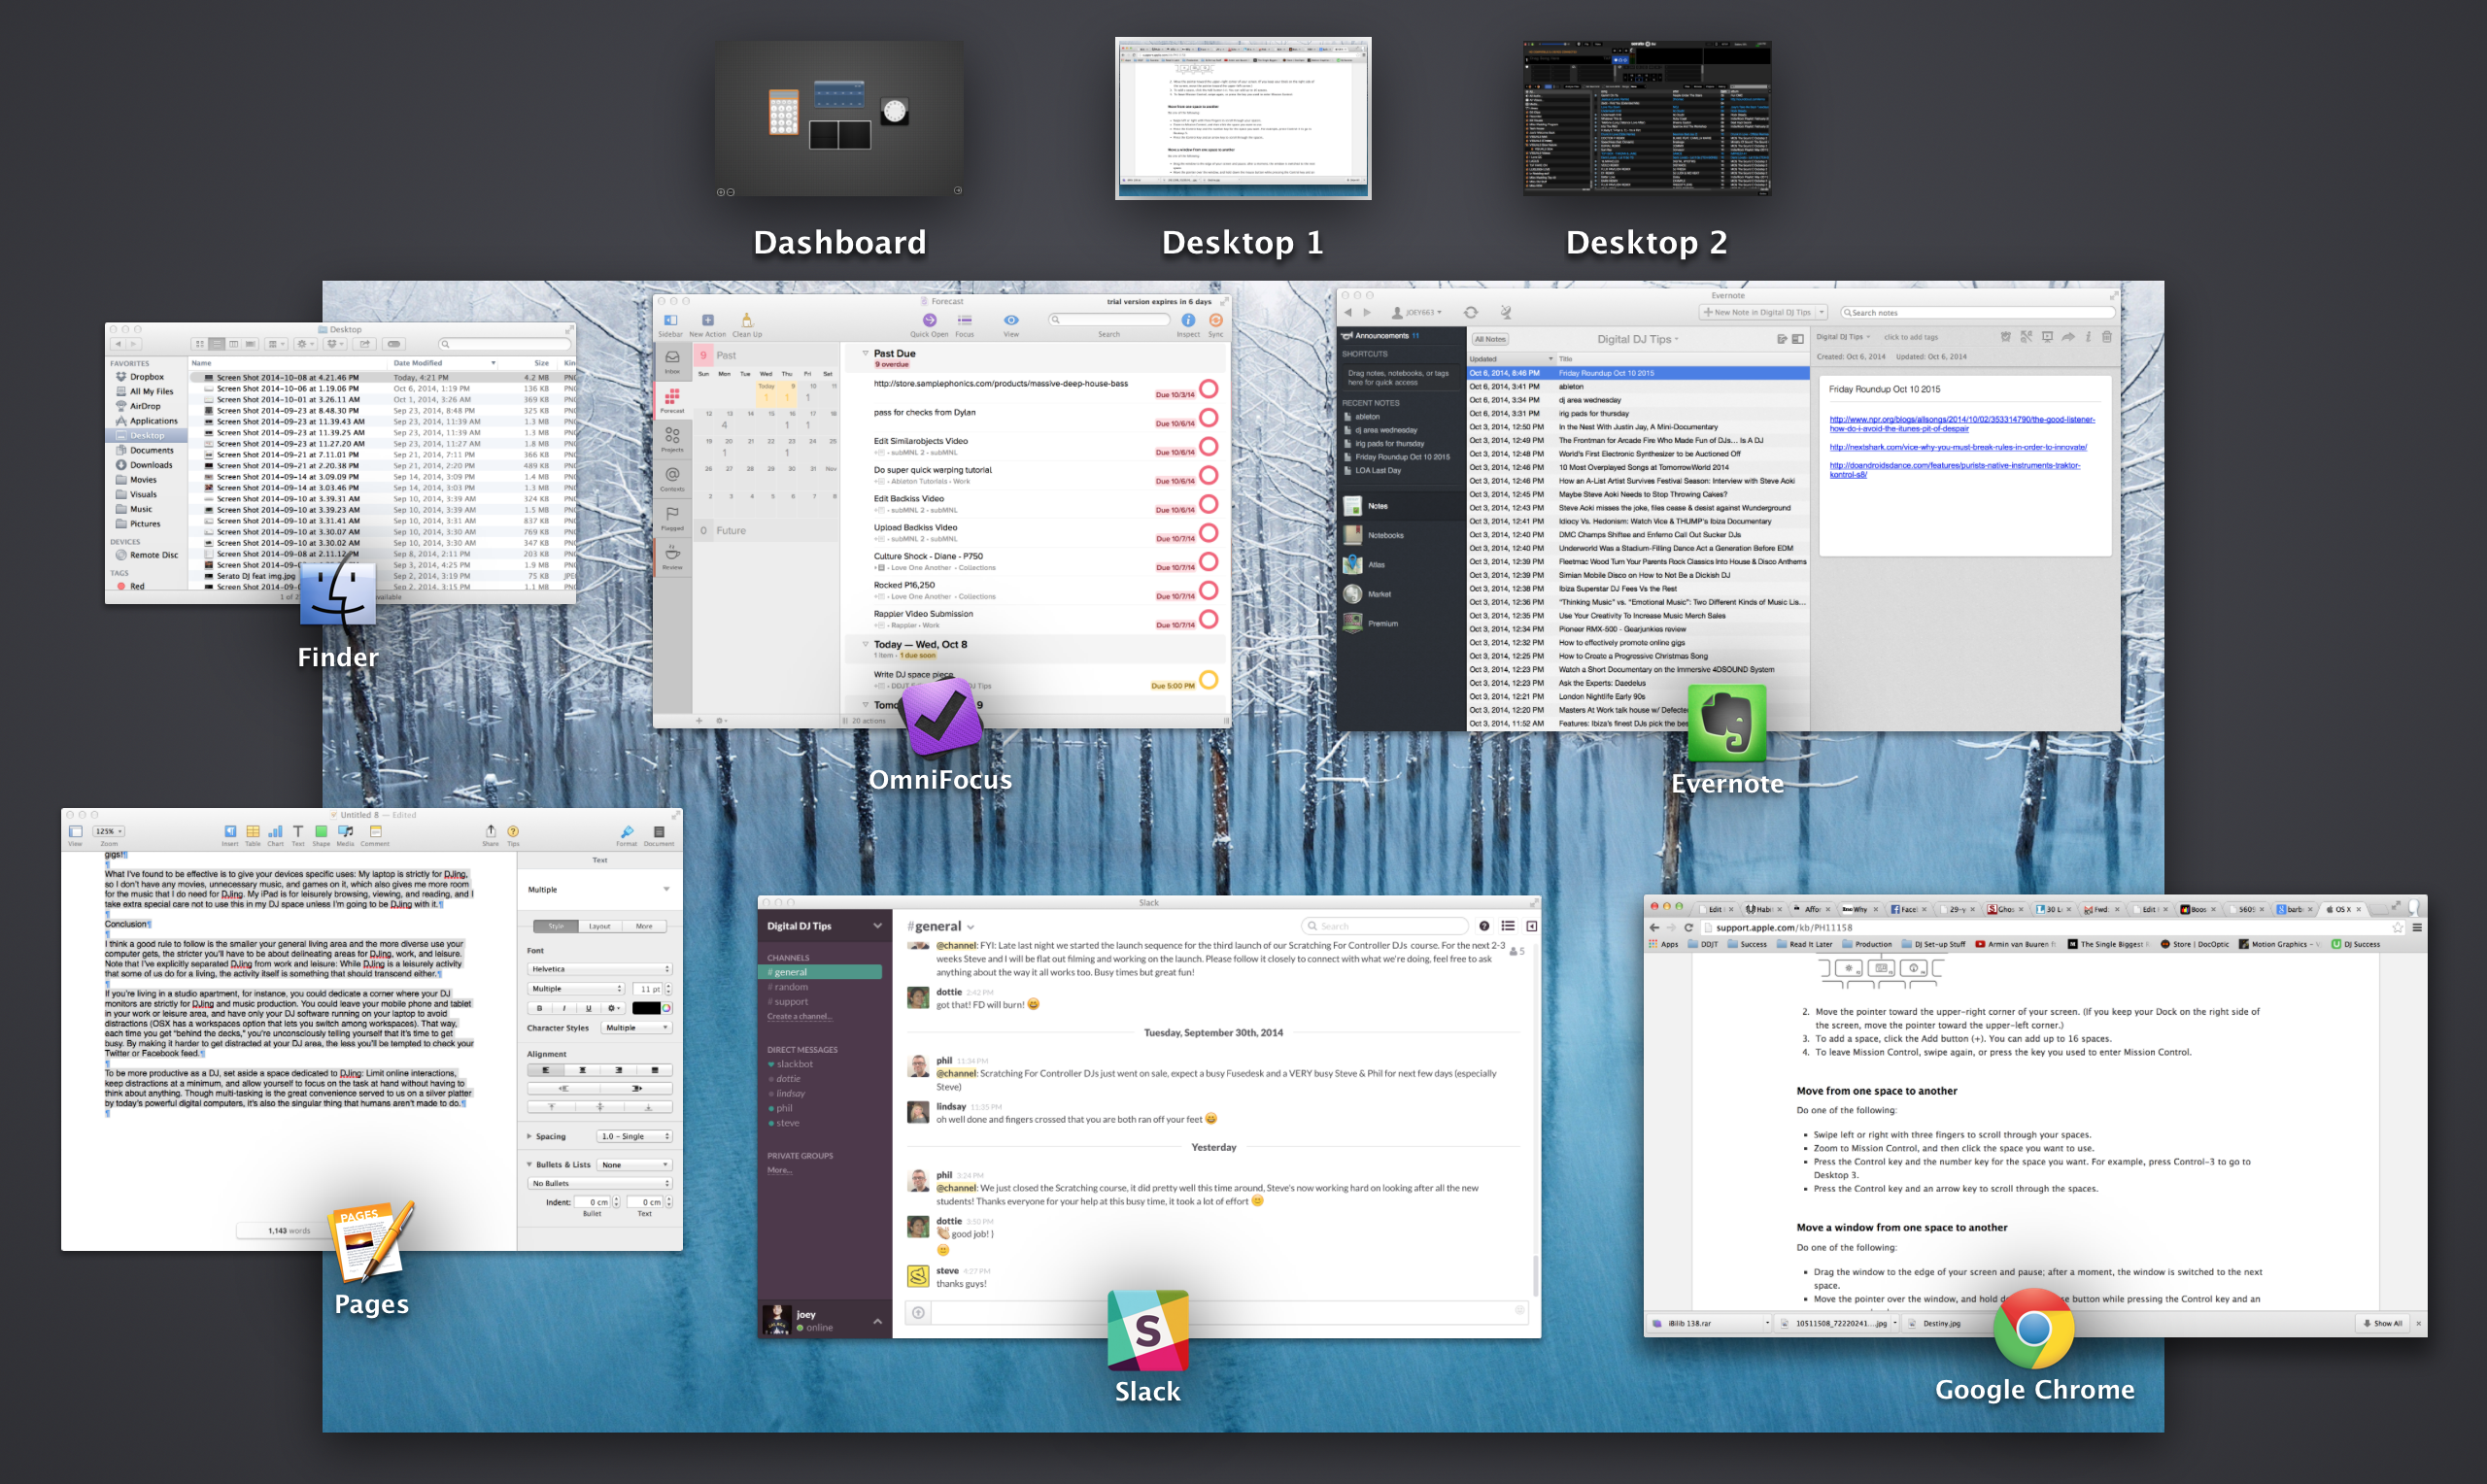This screenshot has width=2487, height=1484.
Task: Select the Inbox perspective in OmniFocus
Action: (x=672, y=361)
